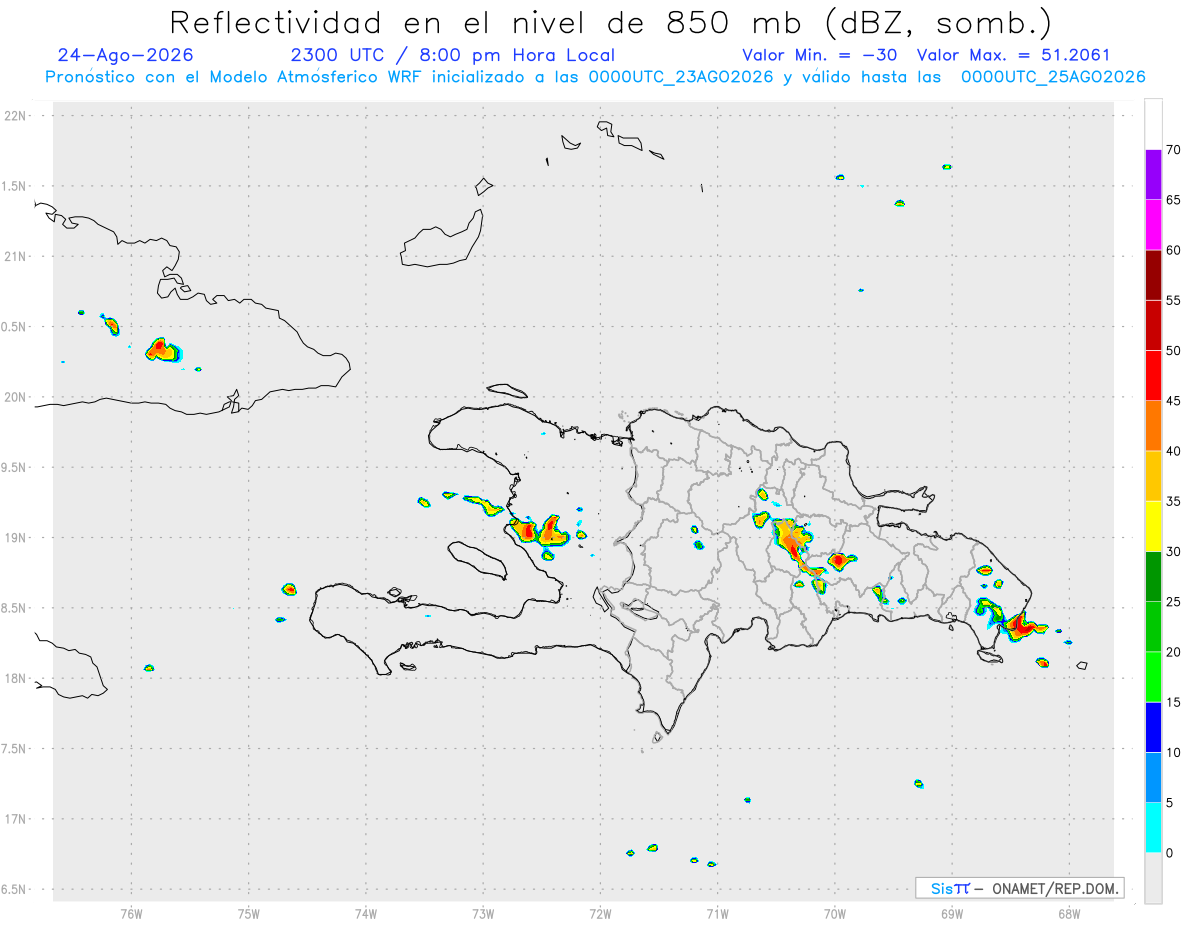Screen dimensions: 1200x927
Task: Pick the purple 65–70 dBZ swatch
Action: tap(1153, 174)
